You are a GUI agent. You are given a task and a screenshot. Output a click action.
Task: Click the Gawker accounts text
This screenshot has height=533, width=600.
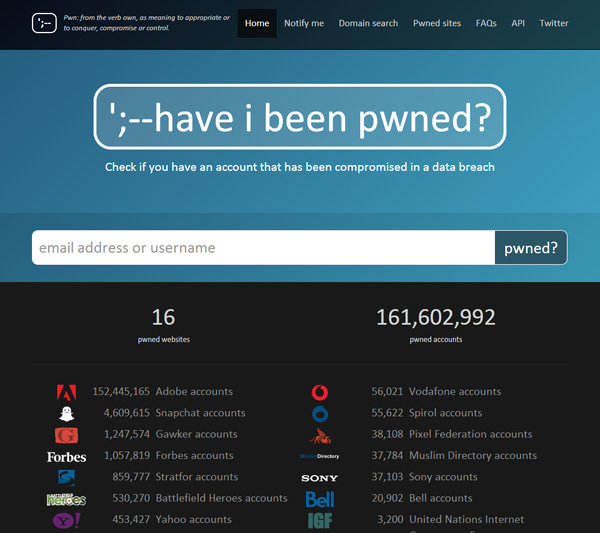tap(196, 434)
